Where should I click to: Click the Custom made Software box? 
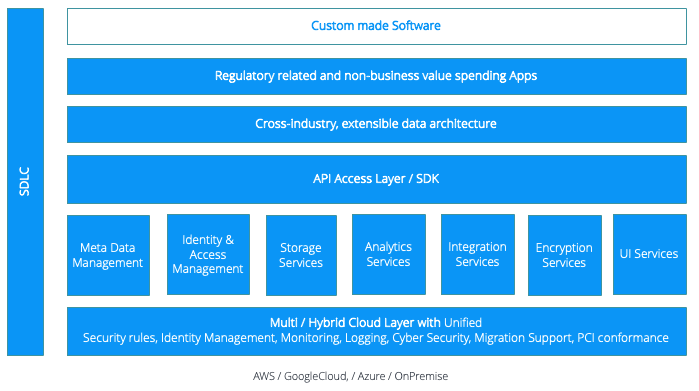click(377, 26)
